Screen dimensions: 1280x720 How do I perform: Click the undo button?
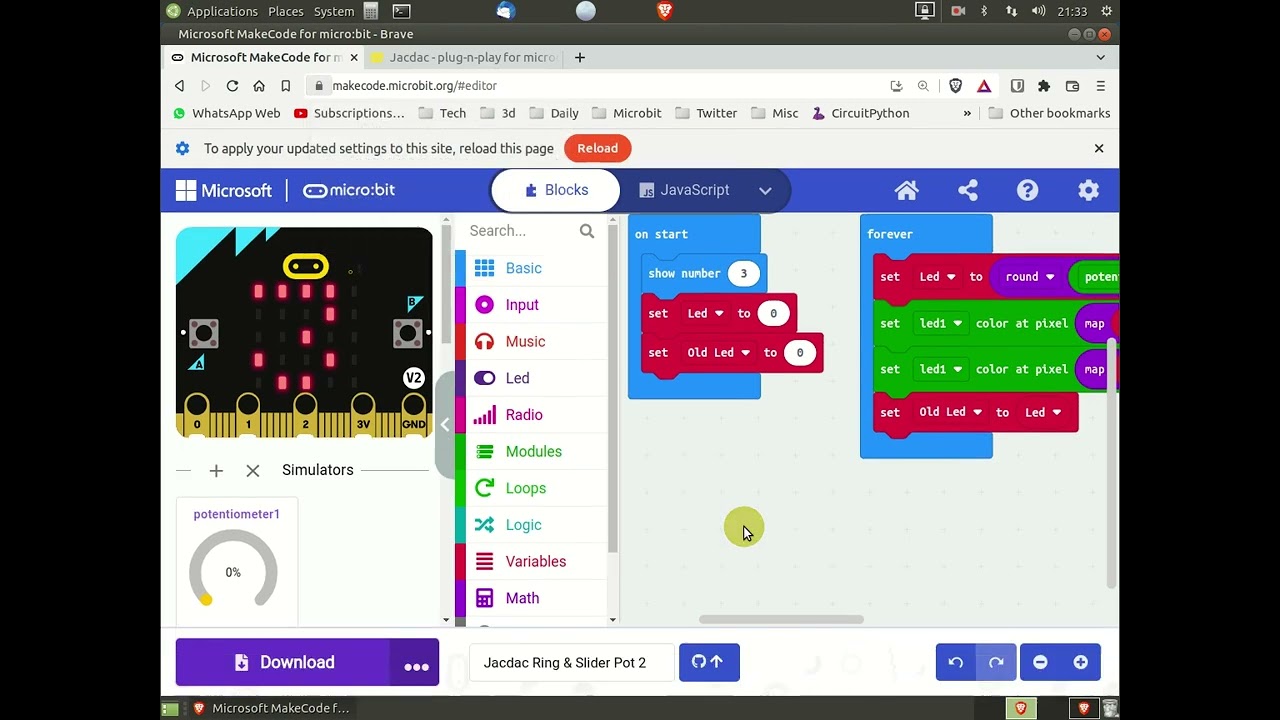click(956, 662)
